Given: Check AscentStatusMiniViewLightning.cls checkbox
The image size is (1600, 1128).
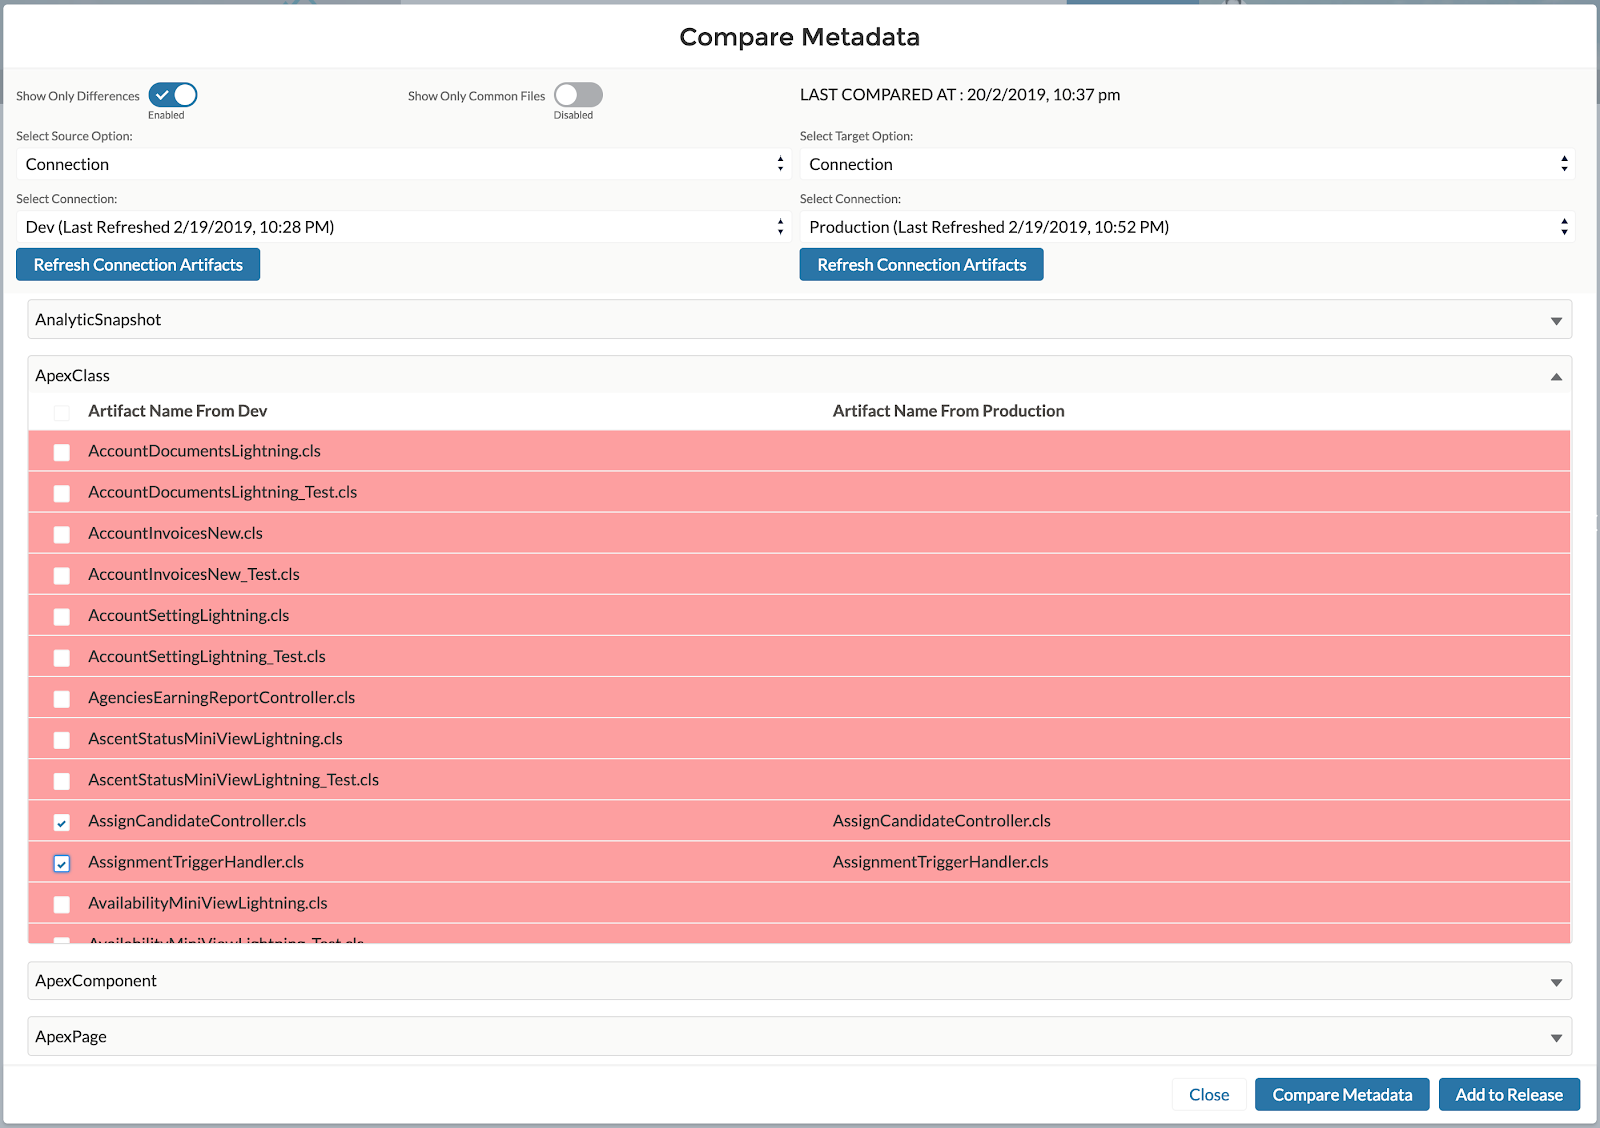Looking at the screenshot, I should tap(62, 739).
